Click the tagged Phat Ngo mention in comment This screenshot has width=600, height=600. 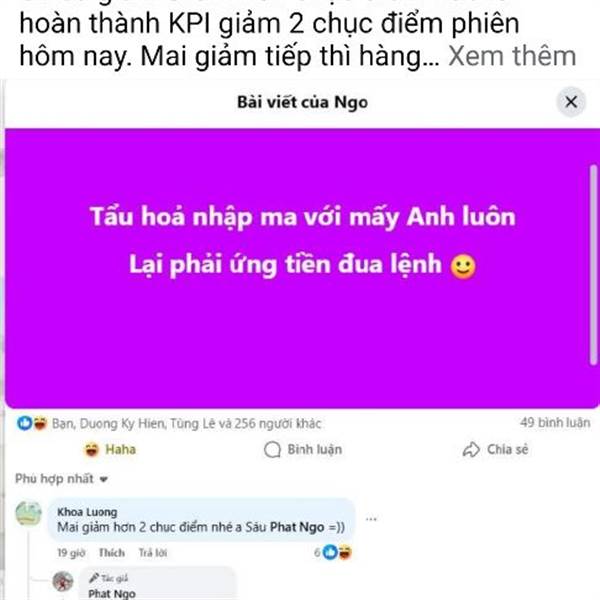point(297,527)
